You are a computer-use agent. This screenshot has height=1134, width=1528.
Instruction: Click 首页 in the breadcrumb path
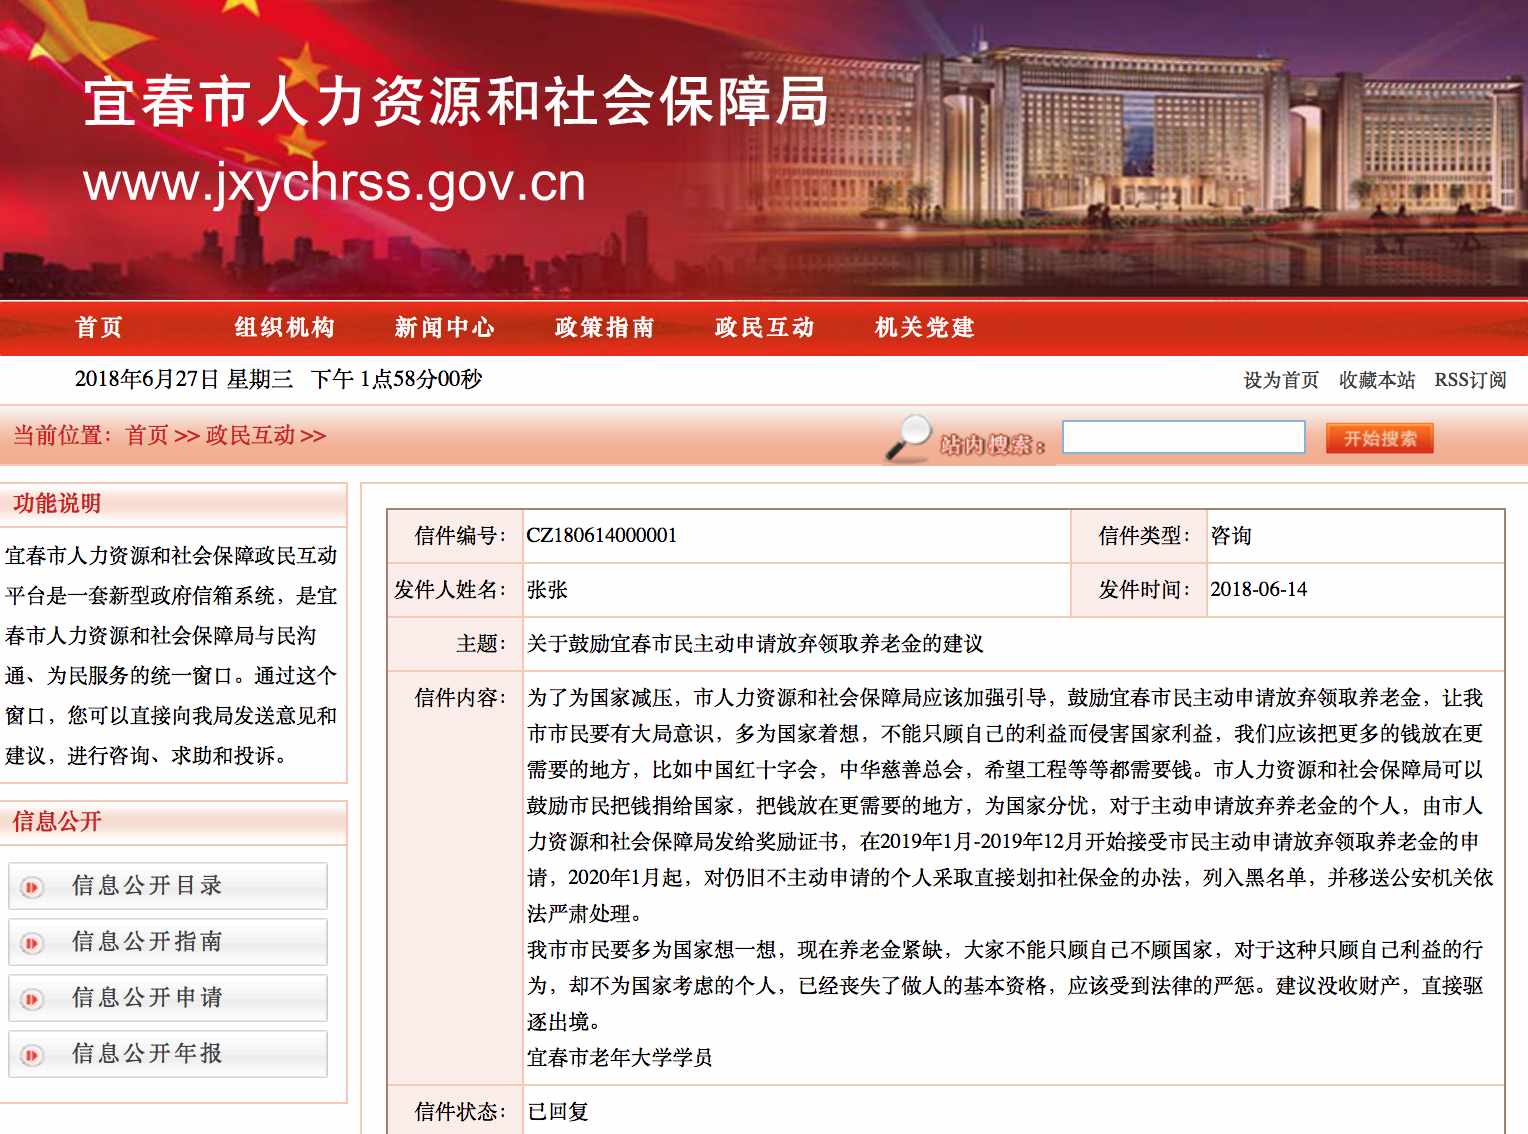(147, 436)
